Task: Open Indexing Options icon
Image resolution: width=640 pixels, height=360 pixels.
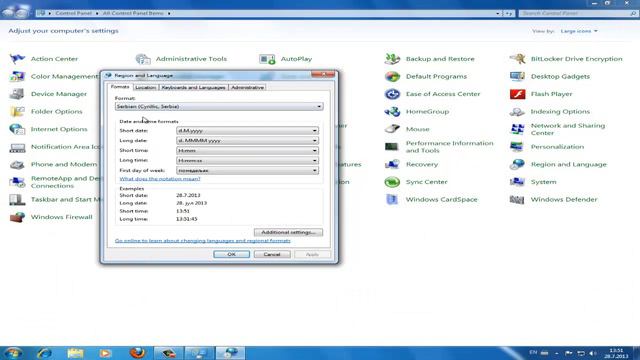Action: coord(517,111)
